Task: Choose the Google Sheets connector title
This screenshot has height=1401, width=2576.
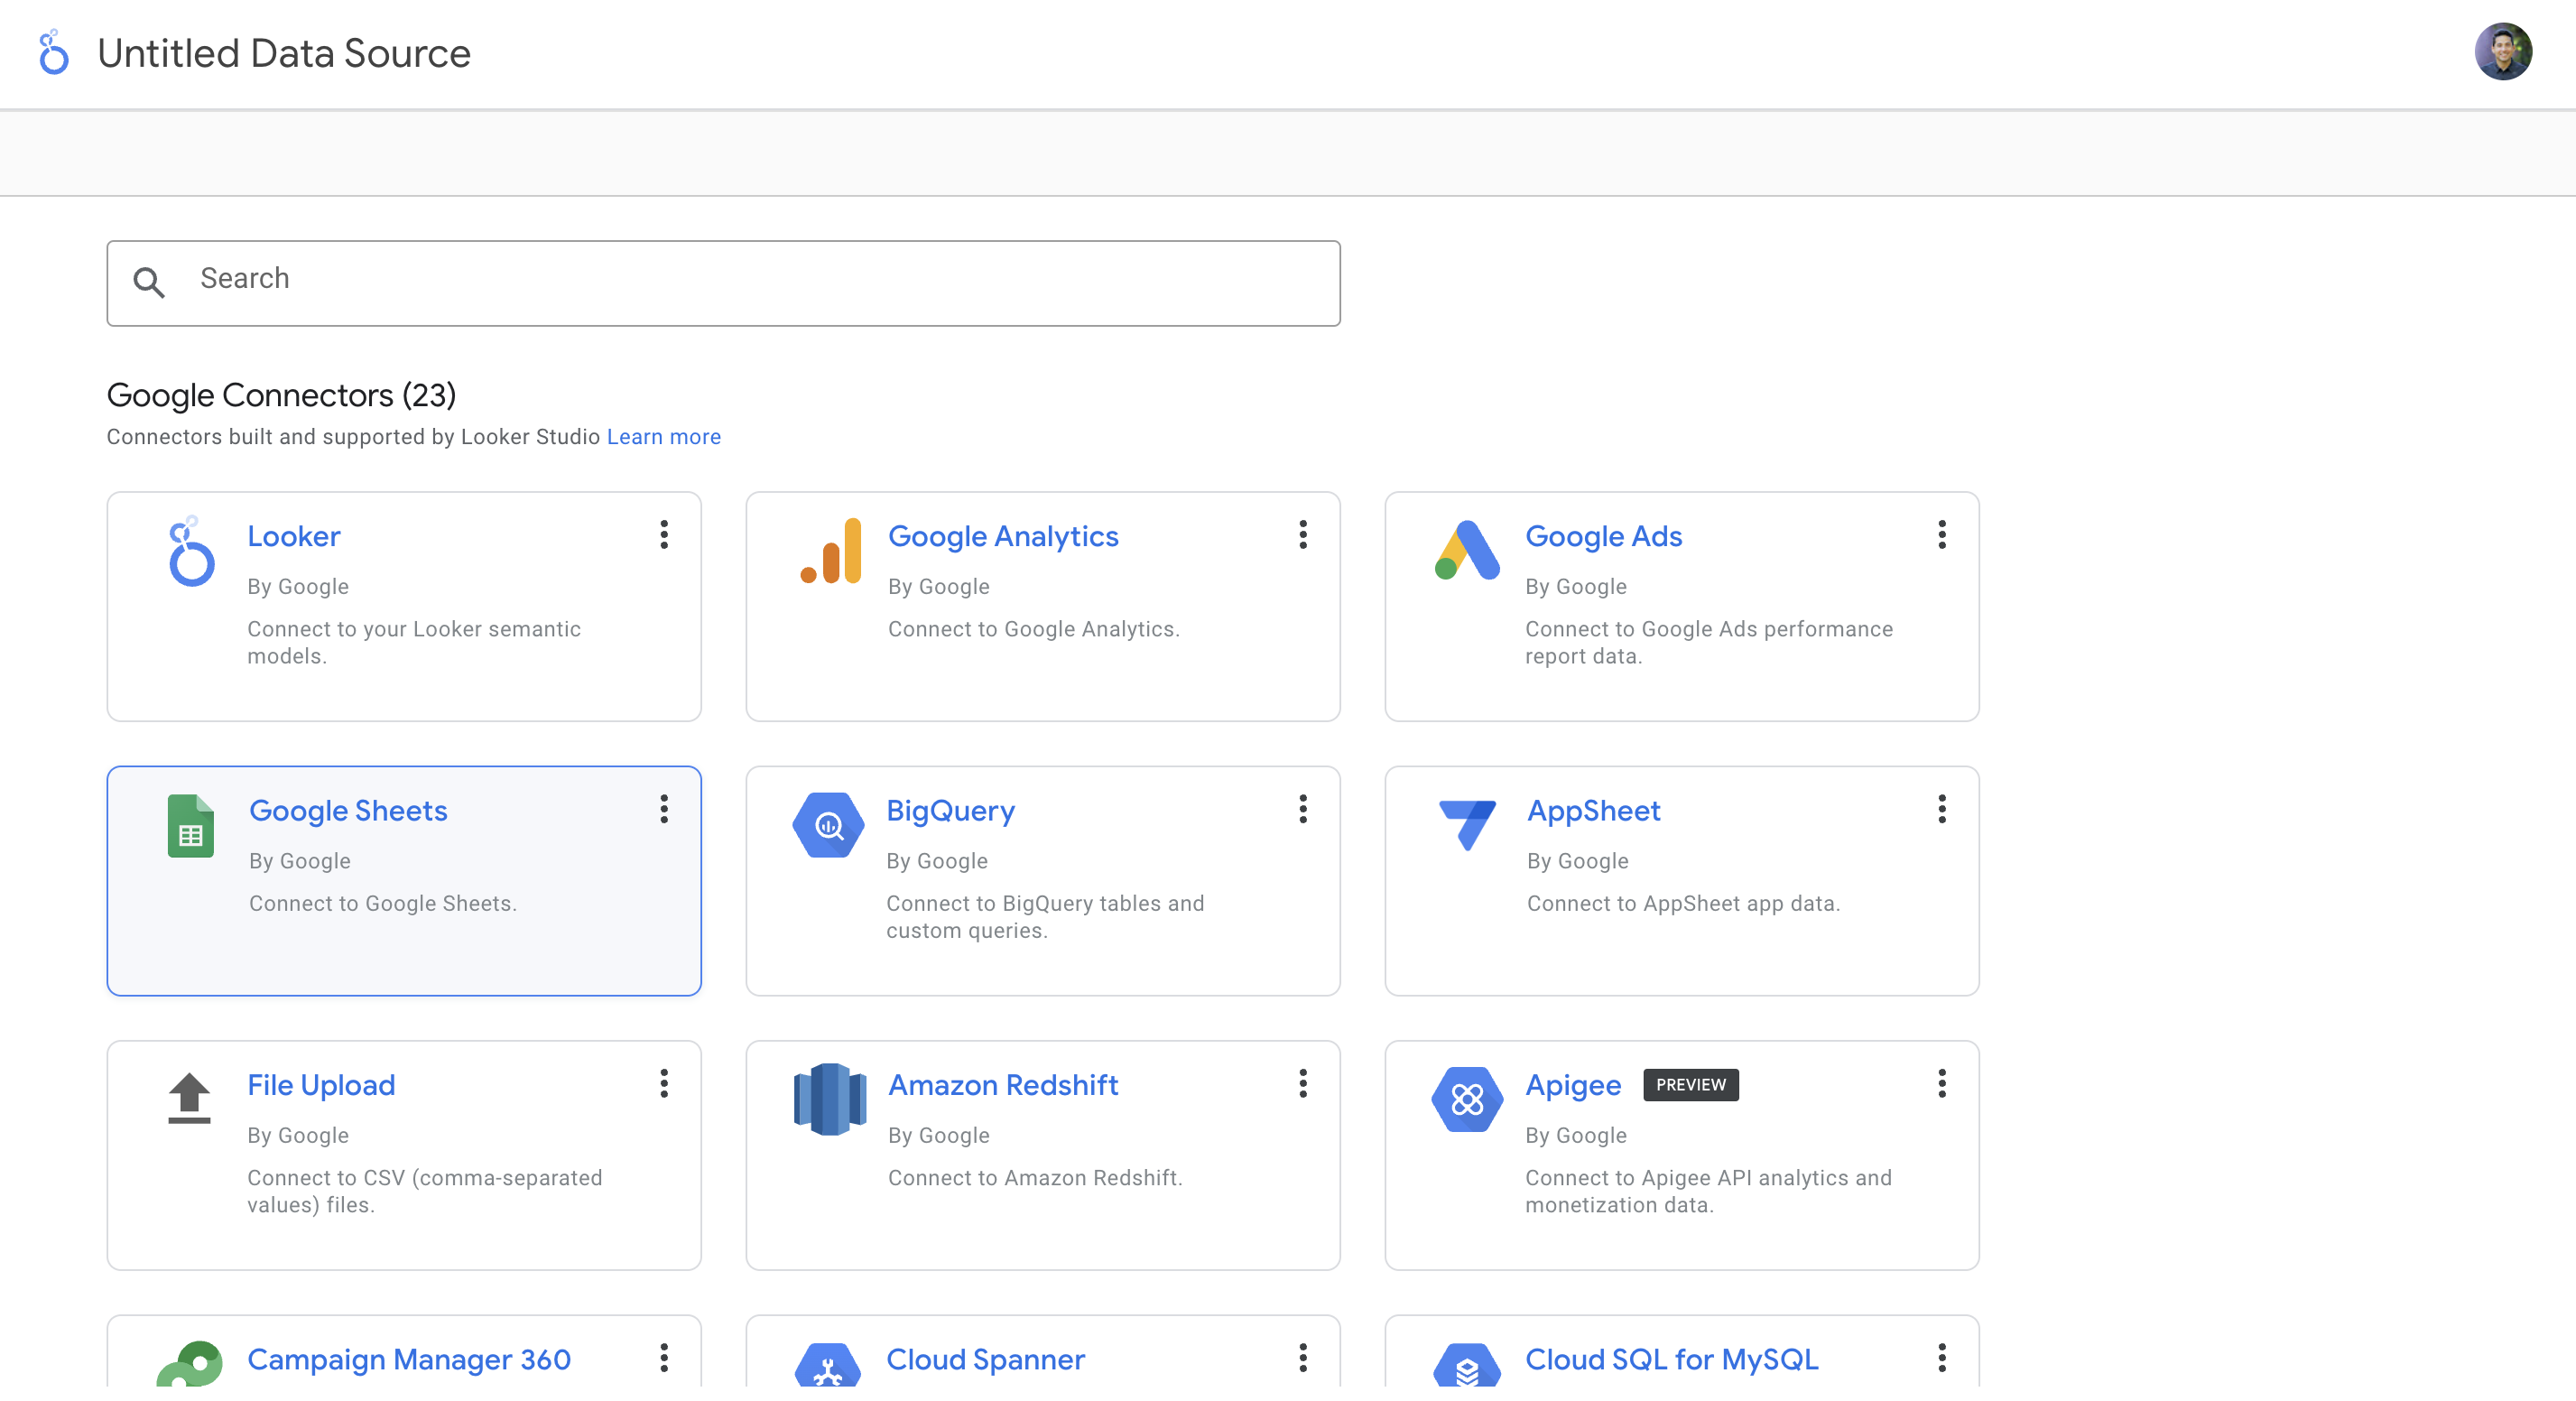Action: pyautogui.click(x=348, y=810)
